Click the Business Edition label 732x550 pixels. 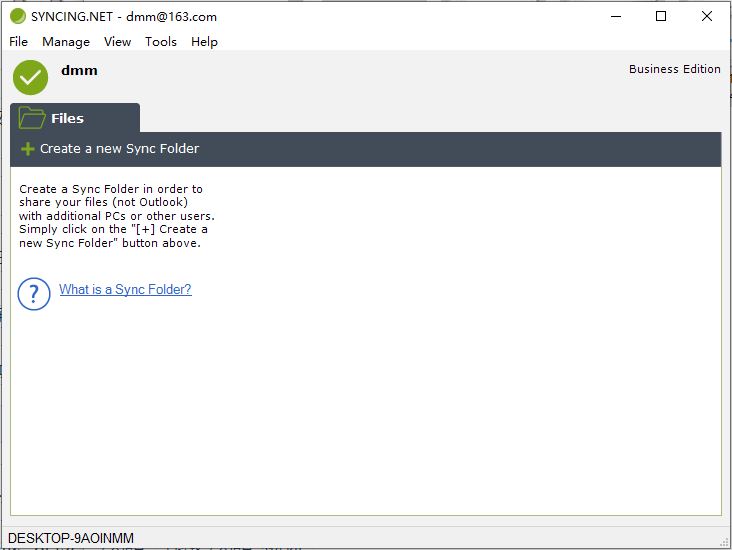[675, 69]
